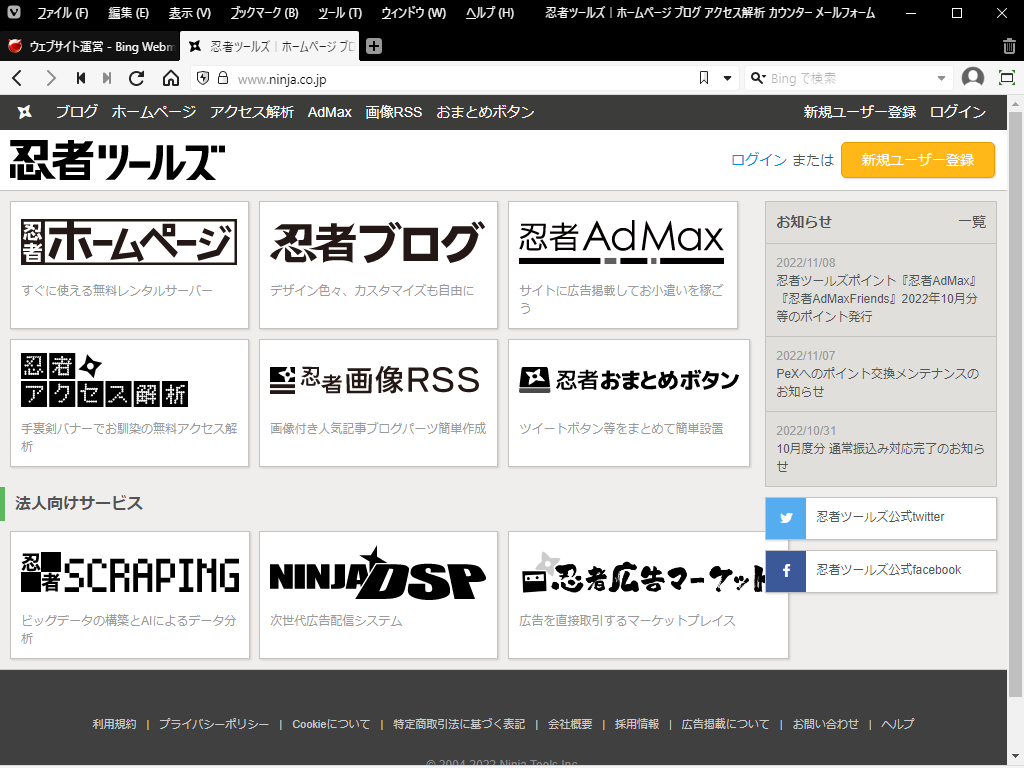1024x768 pixels.
Task: Click the orange 新規ユーザー登録 button
Action: point(918,159)
